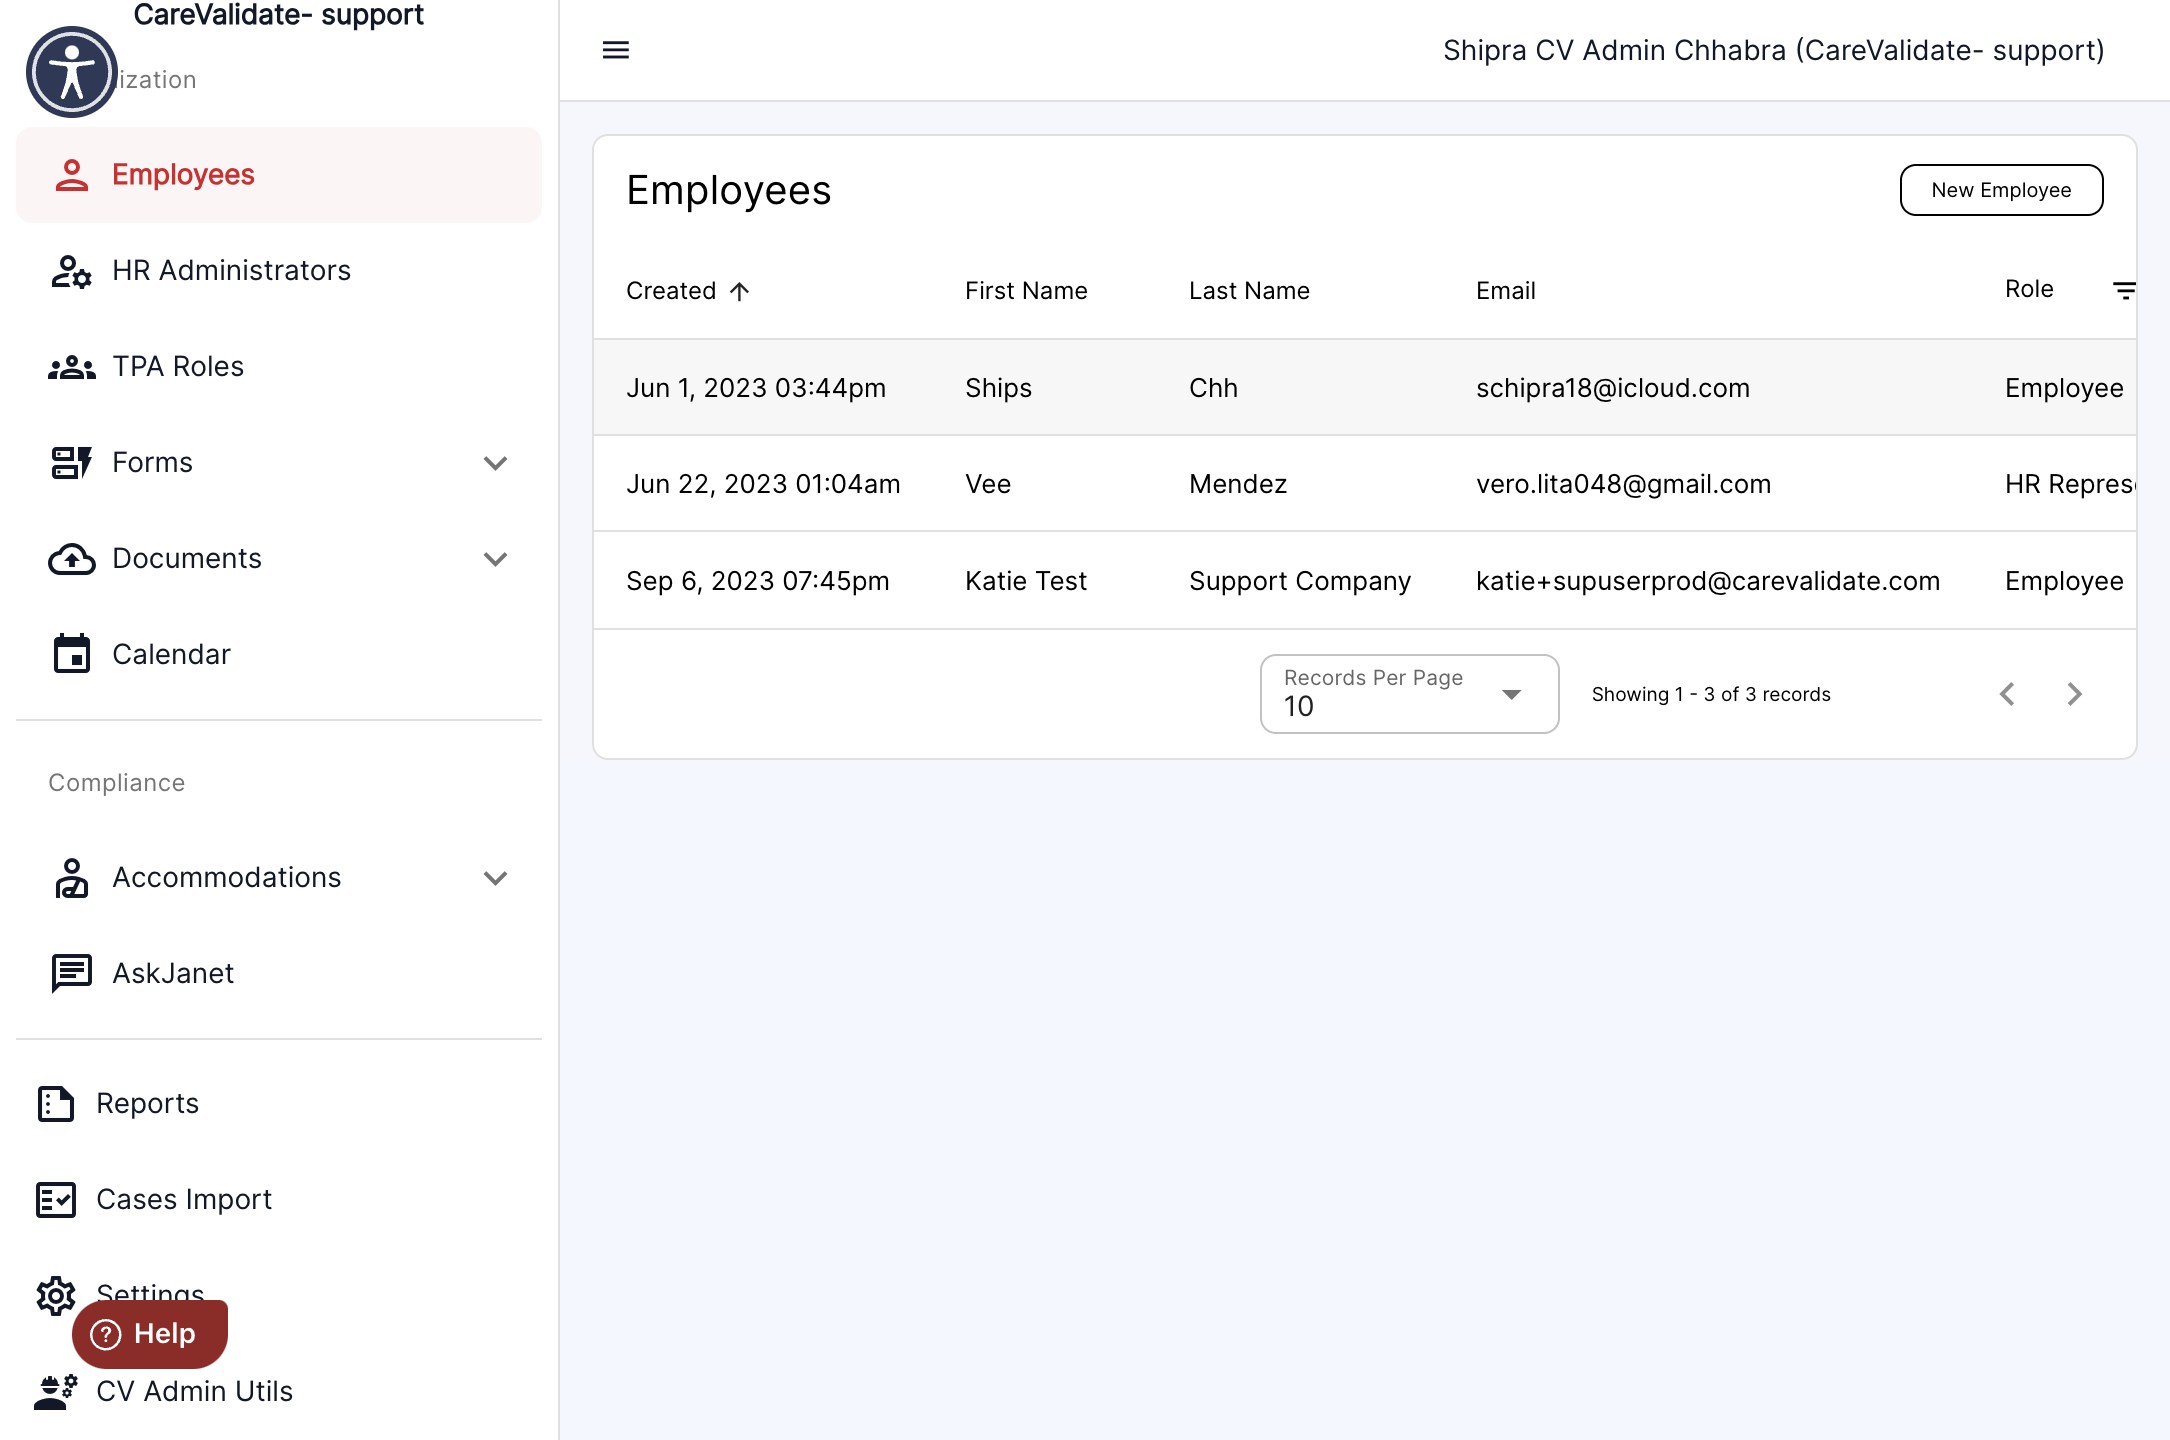Click the New Employee button
Image resolution: width=2170 pixels, height=1440 pixels.
pyautogui.click(x=2001, y=190)
